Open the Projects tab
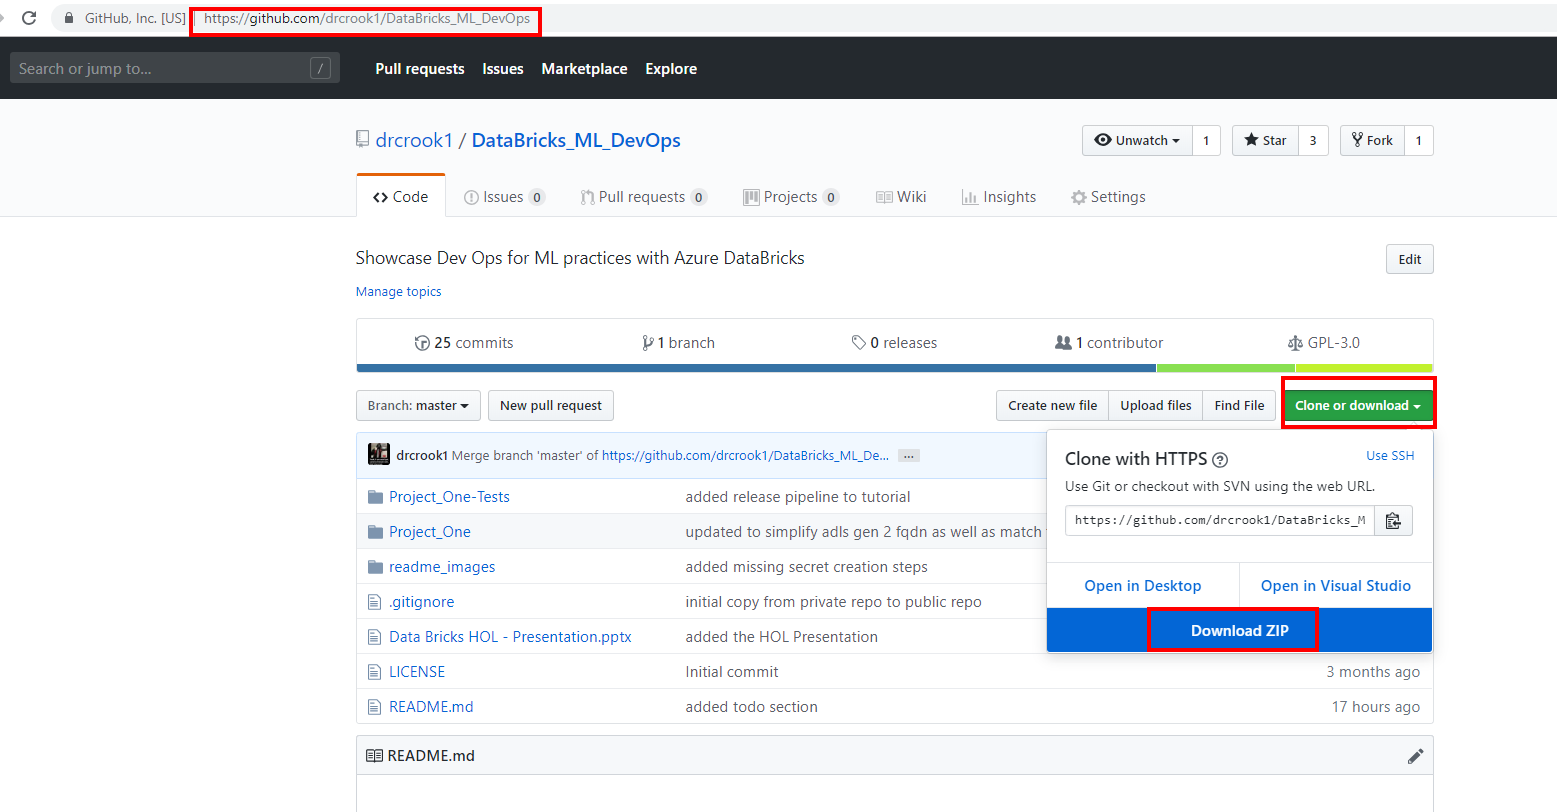The image size is (1557, 812). coord(790,197)
